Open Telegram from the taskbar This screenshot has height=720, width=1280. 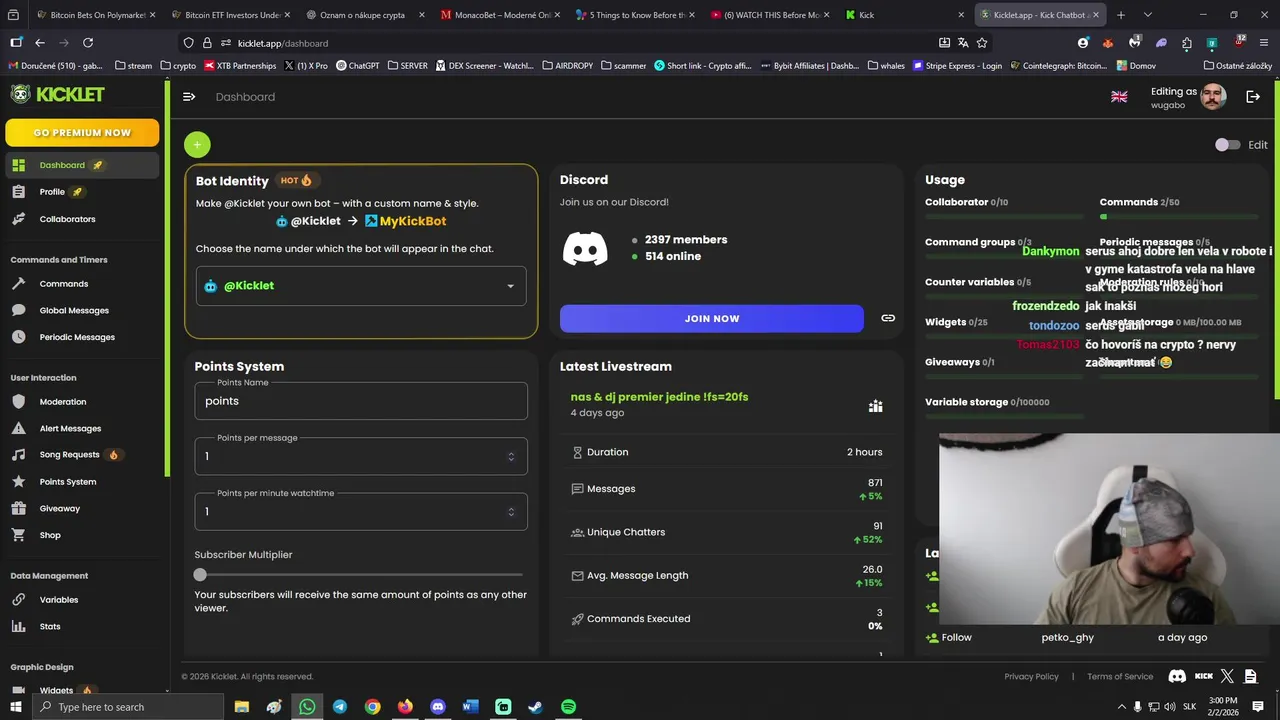tap(340, 707)
